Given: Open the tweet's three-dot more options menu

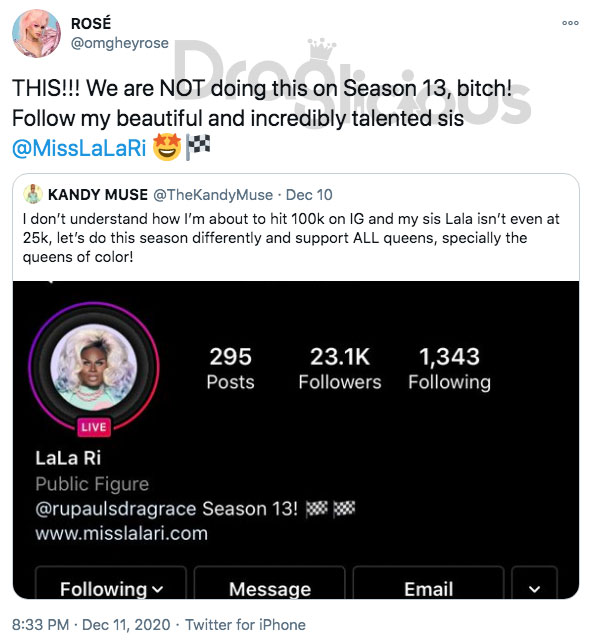Looking at the screenshot, I should 570,23.
